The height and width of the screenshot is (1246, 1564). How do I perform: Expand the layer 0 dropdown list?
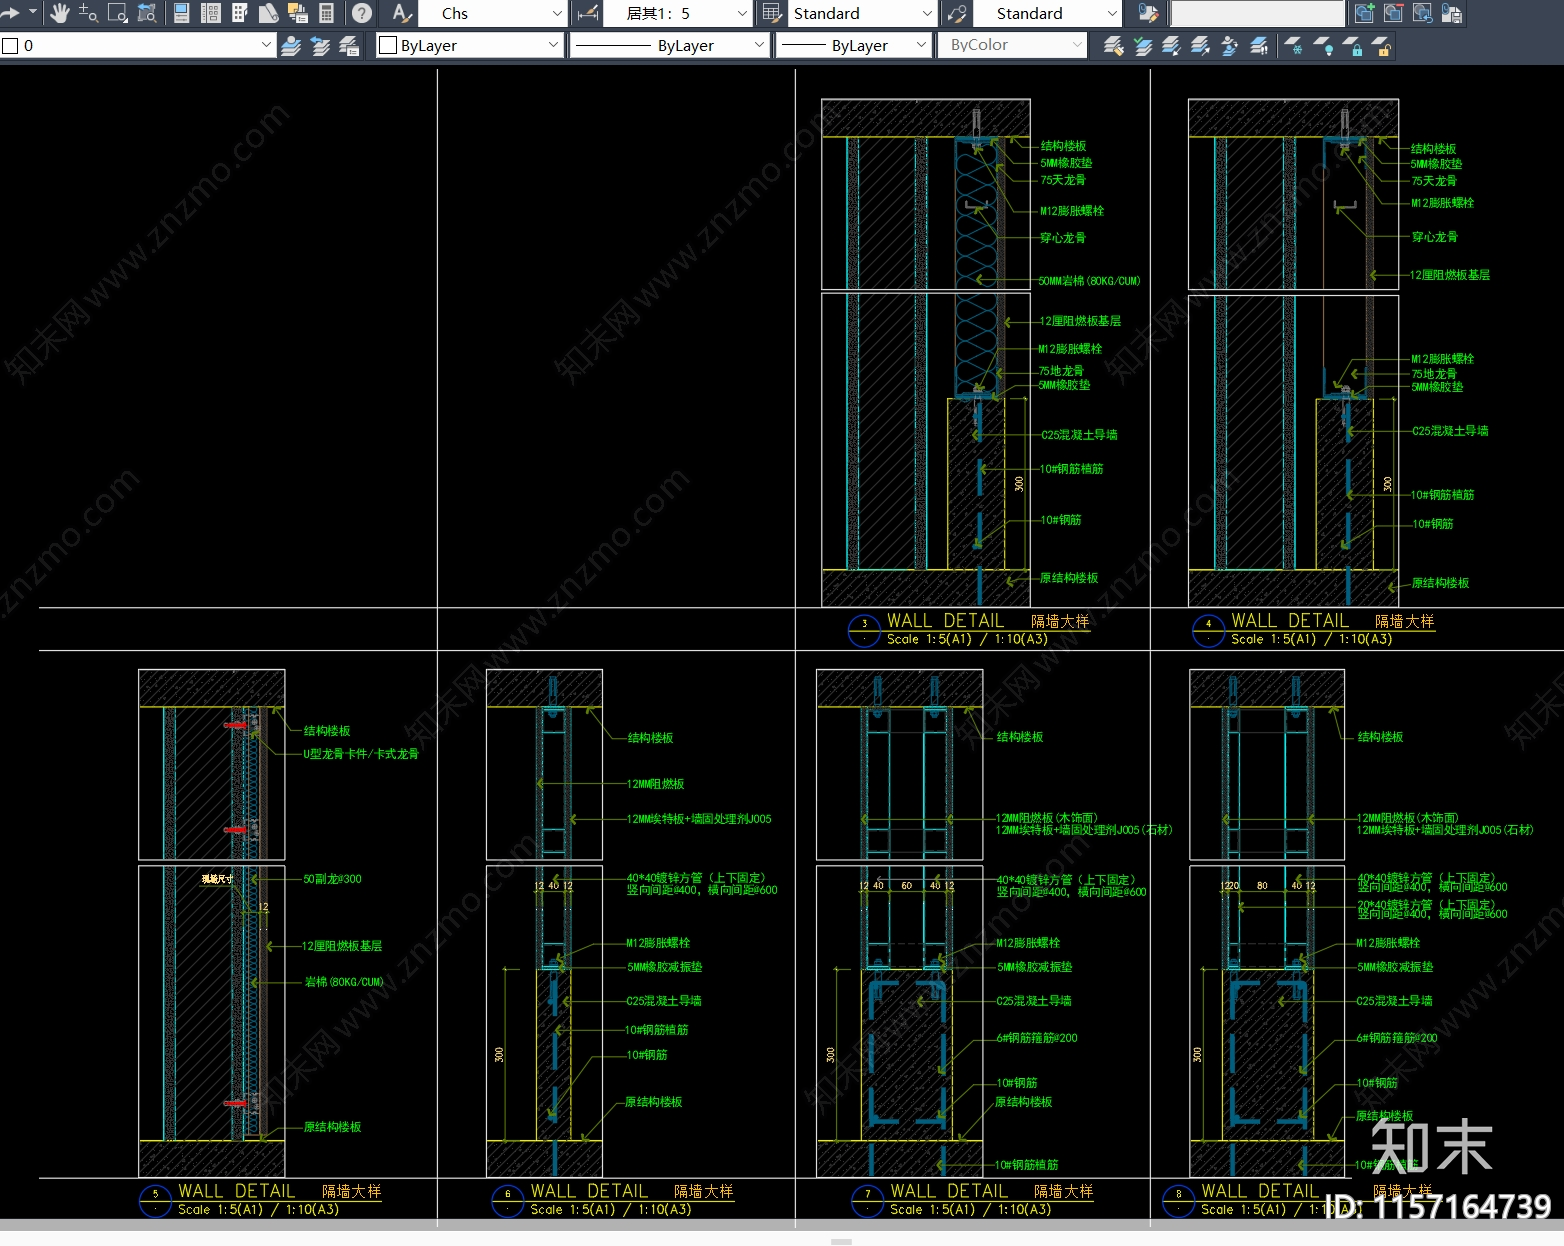[265, 45]
